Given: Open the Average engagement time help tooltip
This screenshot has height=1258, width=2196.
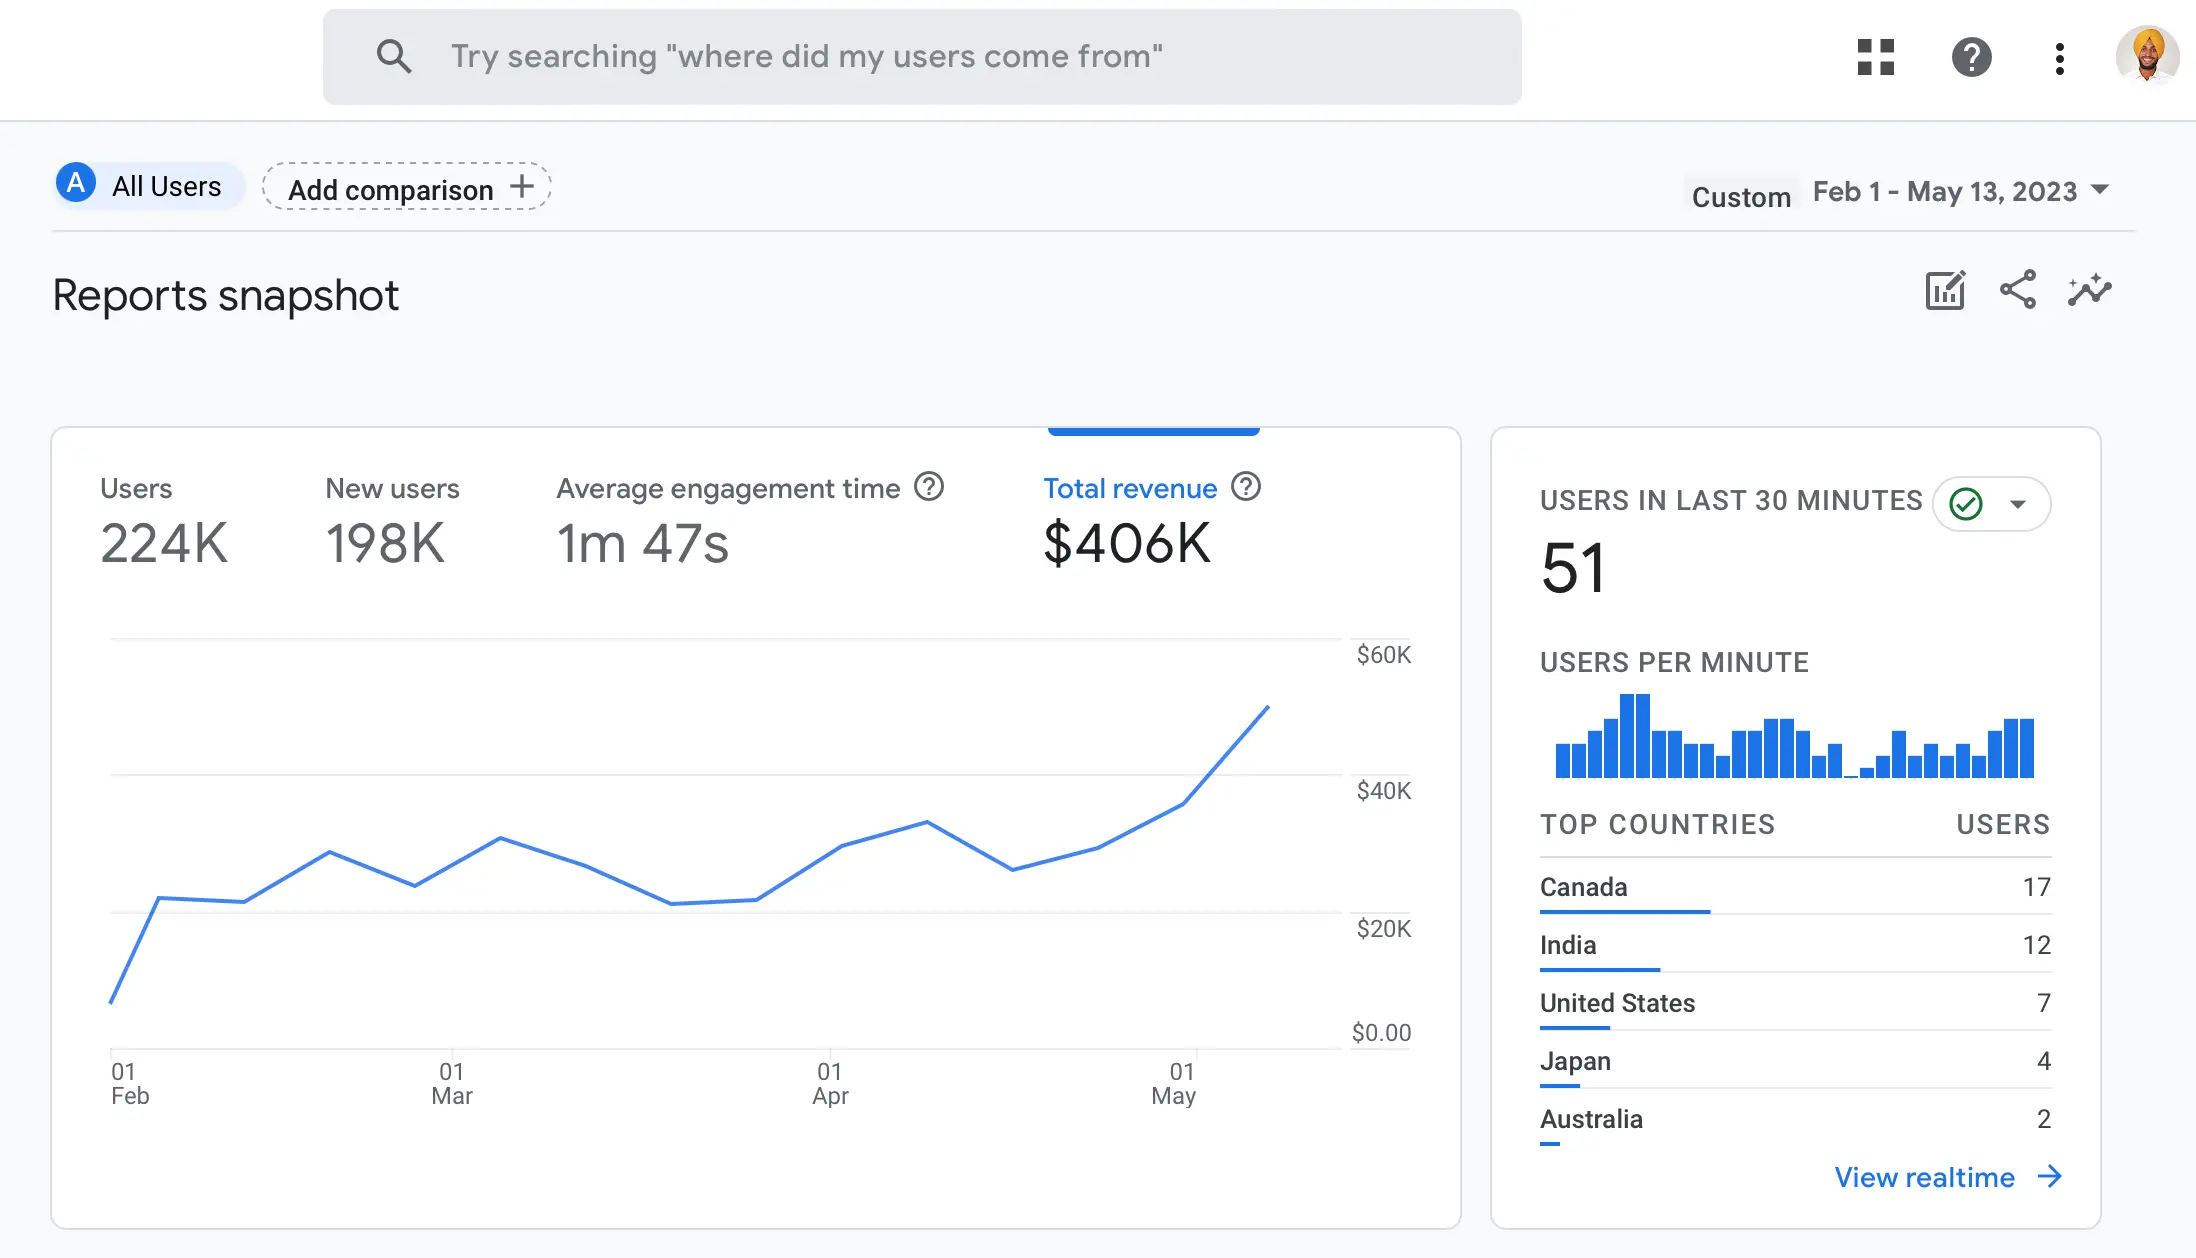Looking at the screenshot, I should click(928, 488).
